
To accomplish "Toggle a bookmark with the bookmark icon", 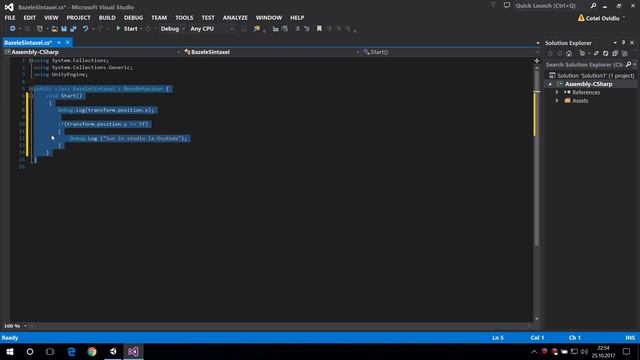I will pos(319,29).
